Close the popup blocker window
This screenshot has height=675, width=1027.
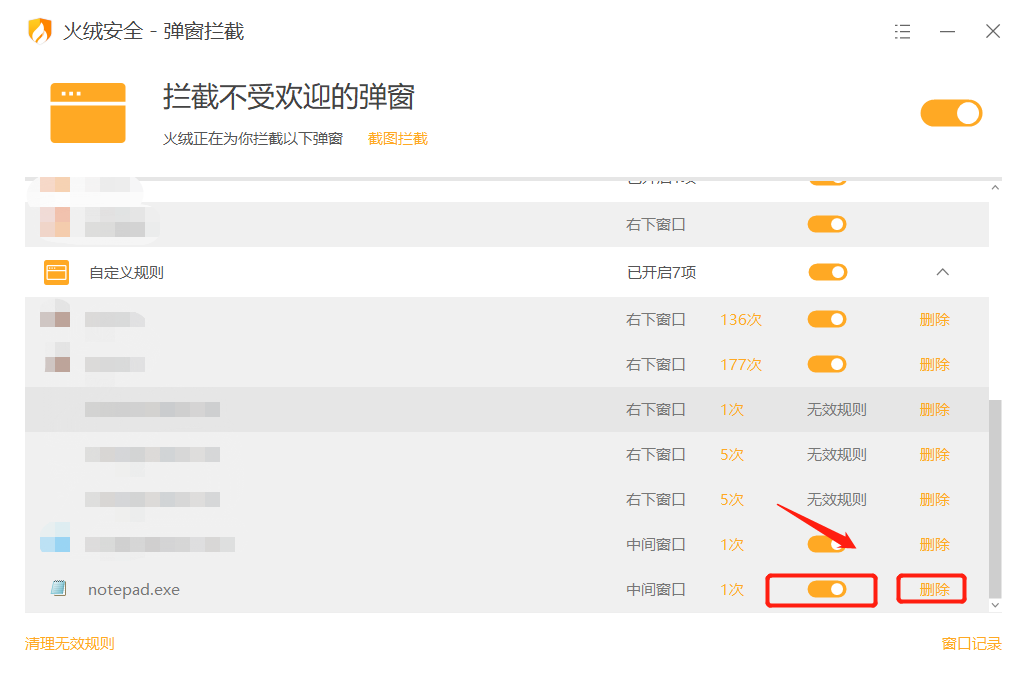(993, 32)
